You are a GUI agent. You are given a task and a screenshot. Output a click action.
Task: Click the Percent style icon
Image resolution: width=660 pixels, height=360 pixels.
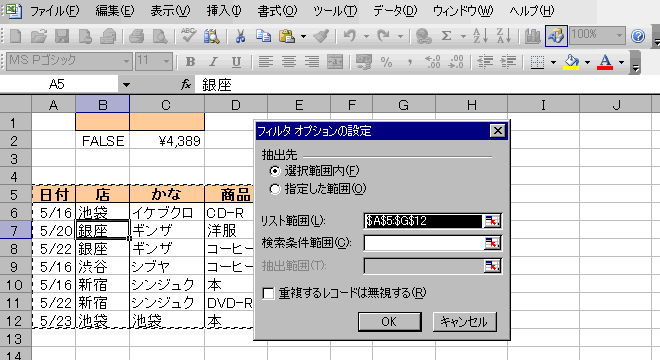pyautogui.click(x=386, y=62)
